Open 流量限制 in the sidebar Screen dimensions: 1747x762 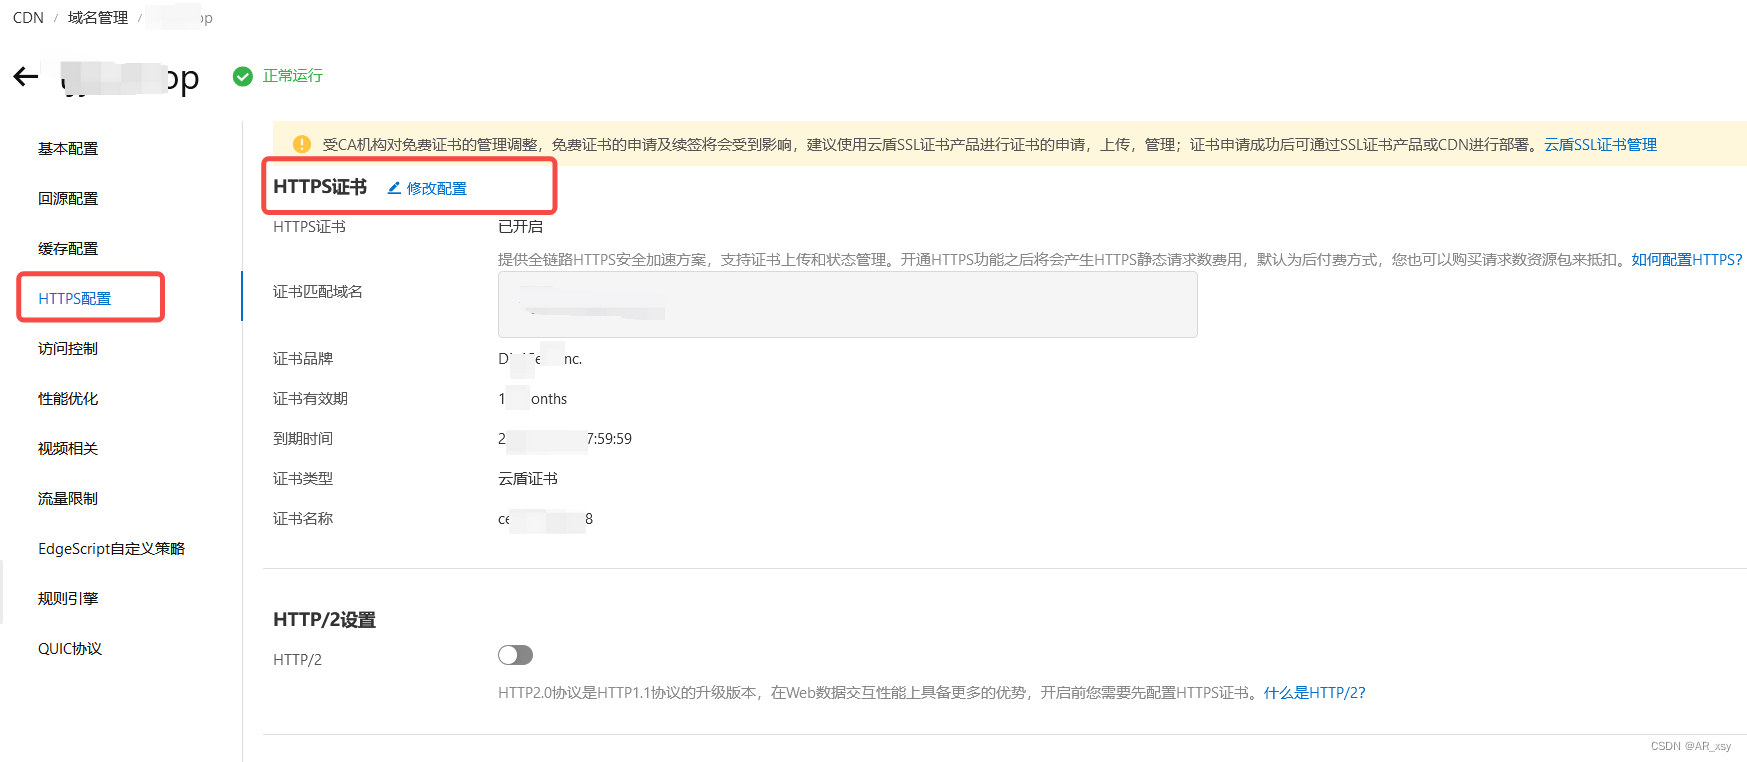click(68, 498)
